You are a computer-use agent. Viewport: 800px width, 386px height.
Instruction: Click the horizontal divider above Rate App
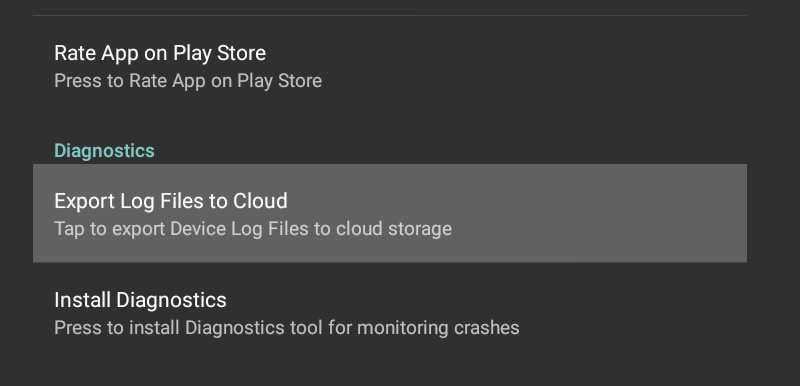tap(390, 15)
